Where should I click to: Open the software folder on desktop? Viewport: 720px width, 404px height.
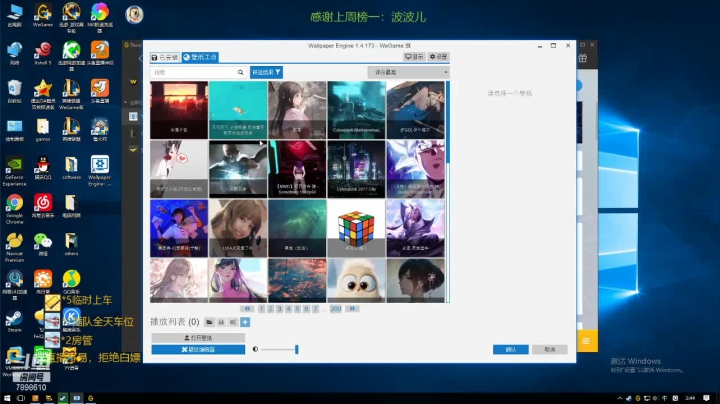click(x=71, y=168)
